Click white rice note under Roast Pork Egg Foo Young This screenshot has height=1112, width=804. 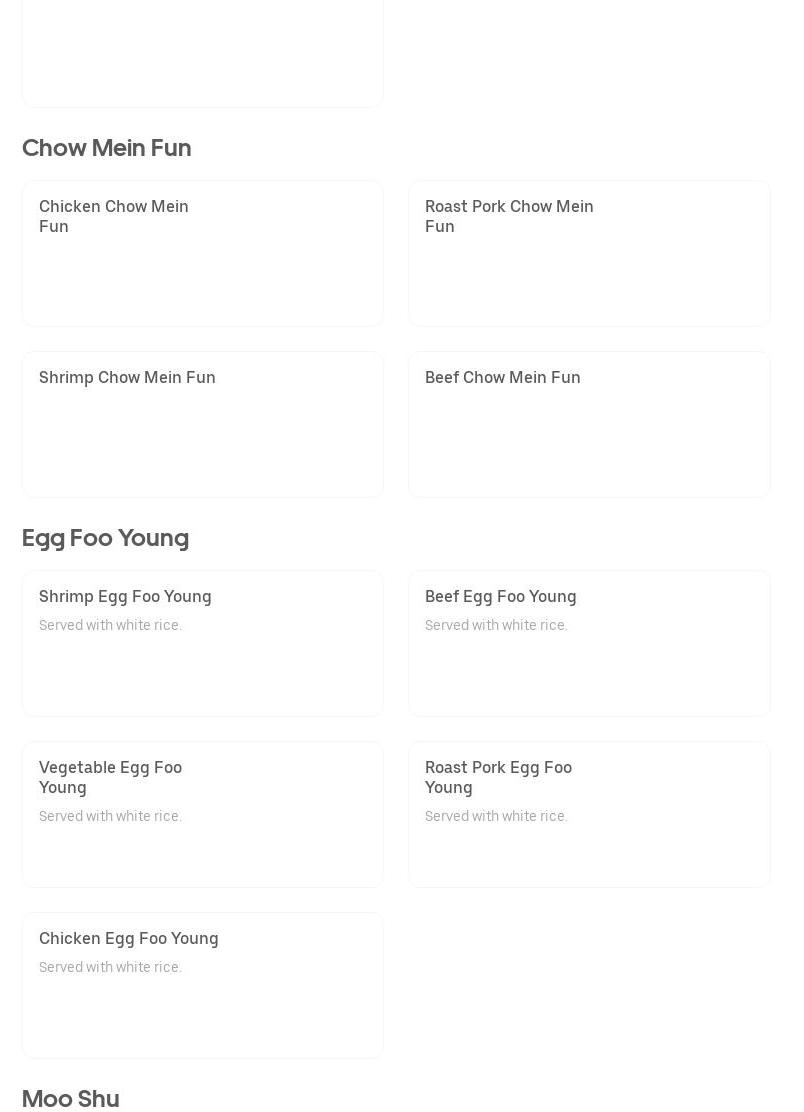[x=496, y=816]
